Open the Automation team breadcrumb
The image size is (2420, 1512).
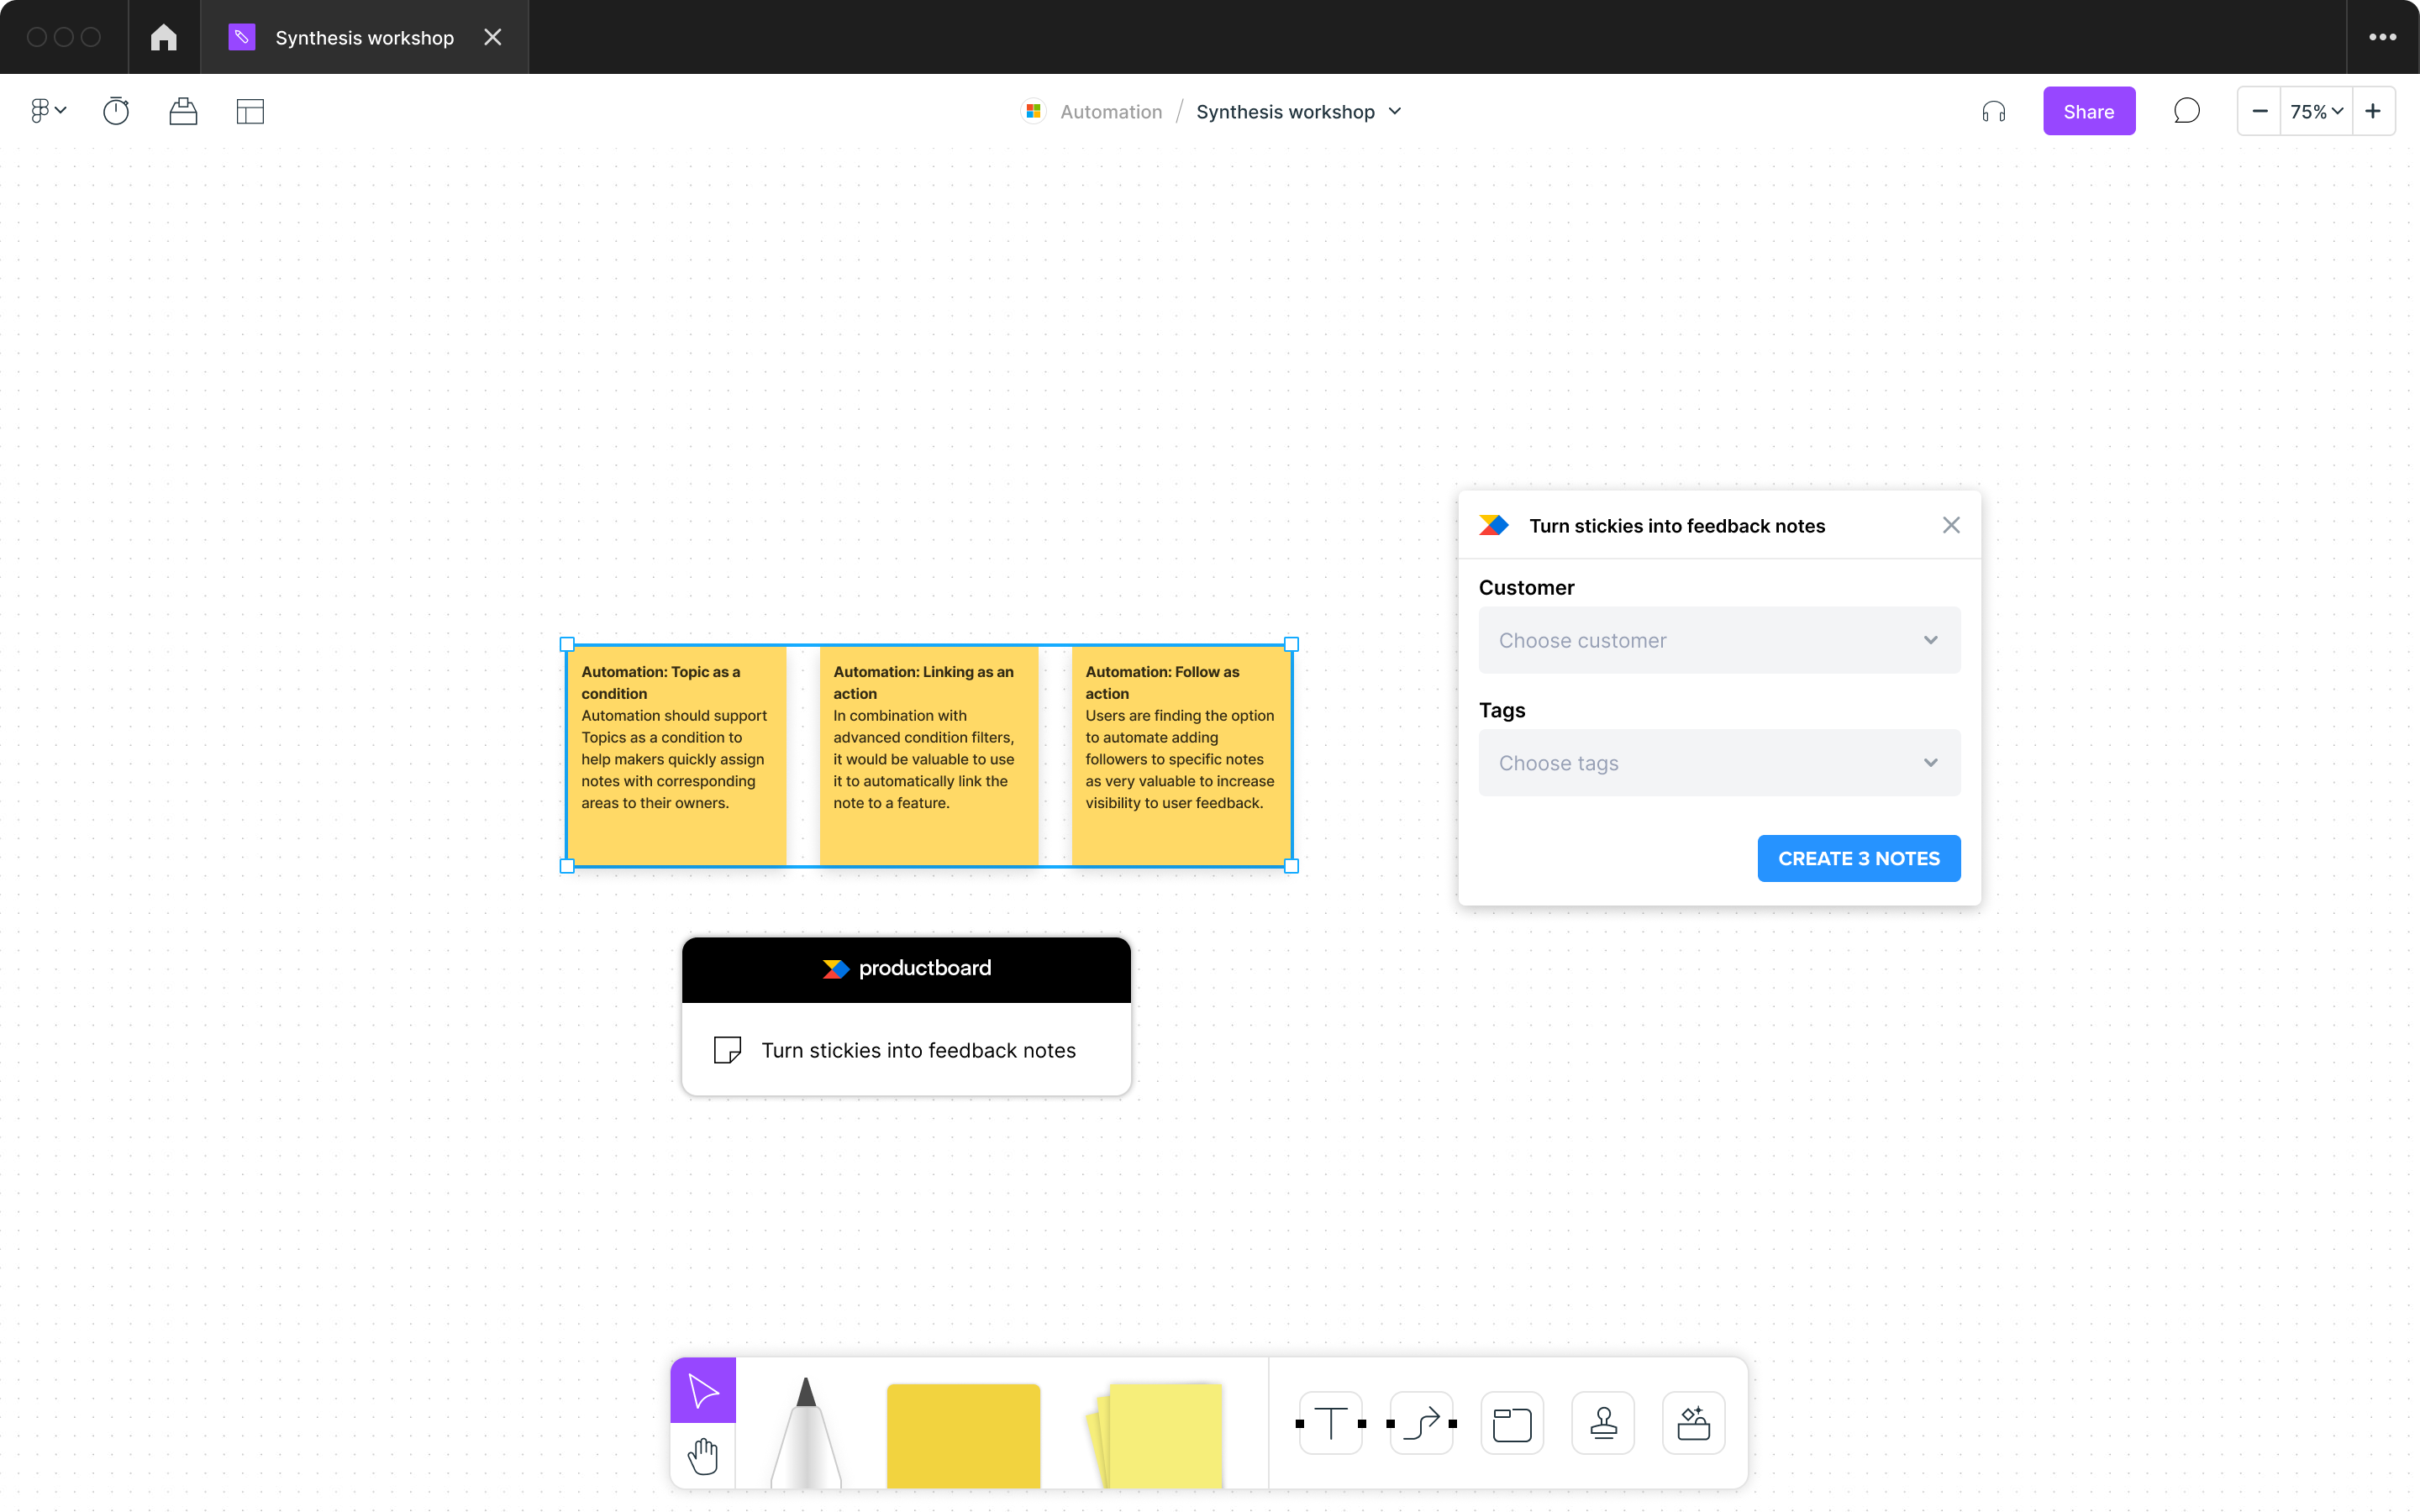tap(1110, 111)
